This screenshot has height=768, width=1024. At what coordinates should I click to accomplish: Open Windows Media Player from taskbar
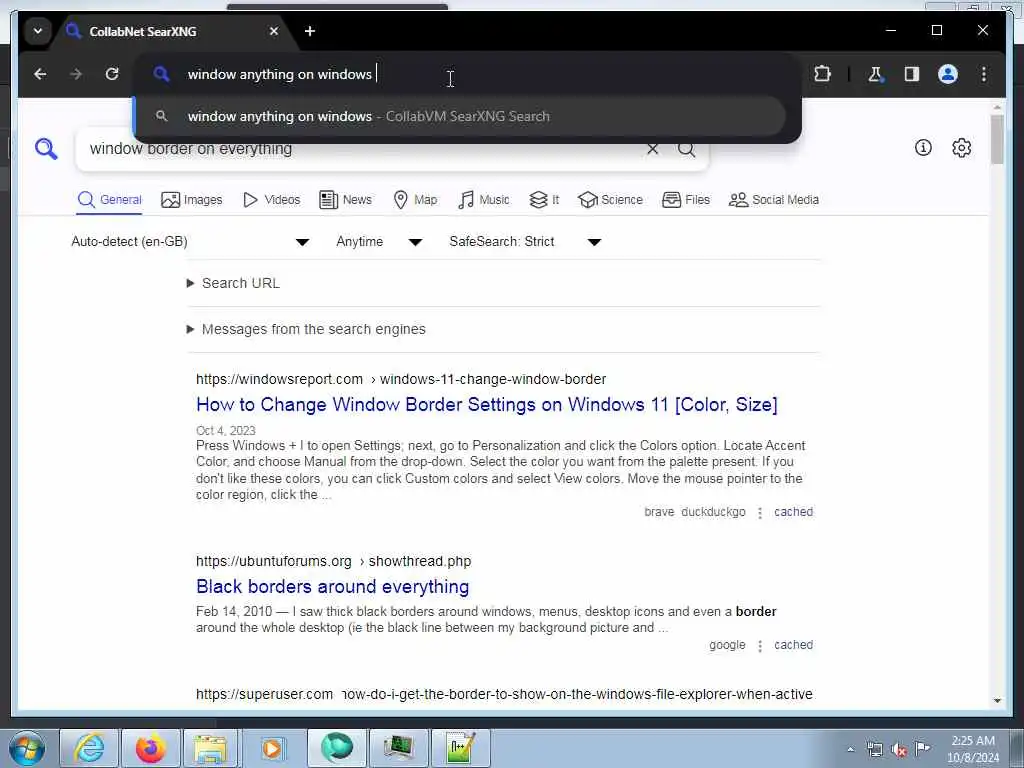(273, 748)
